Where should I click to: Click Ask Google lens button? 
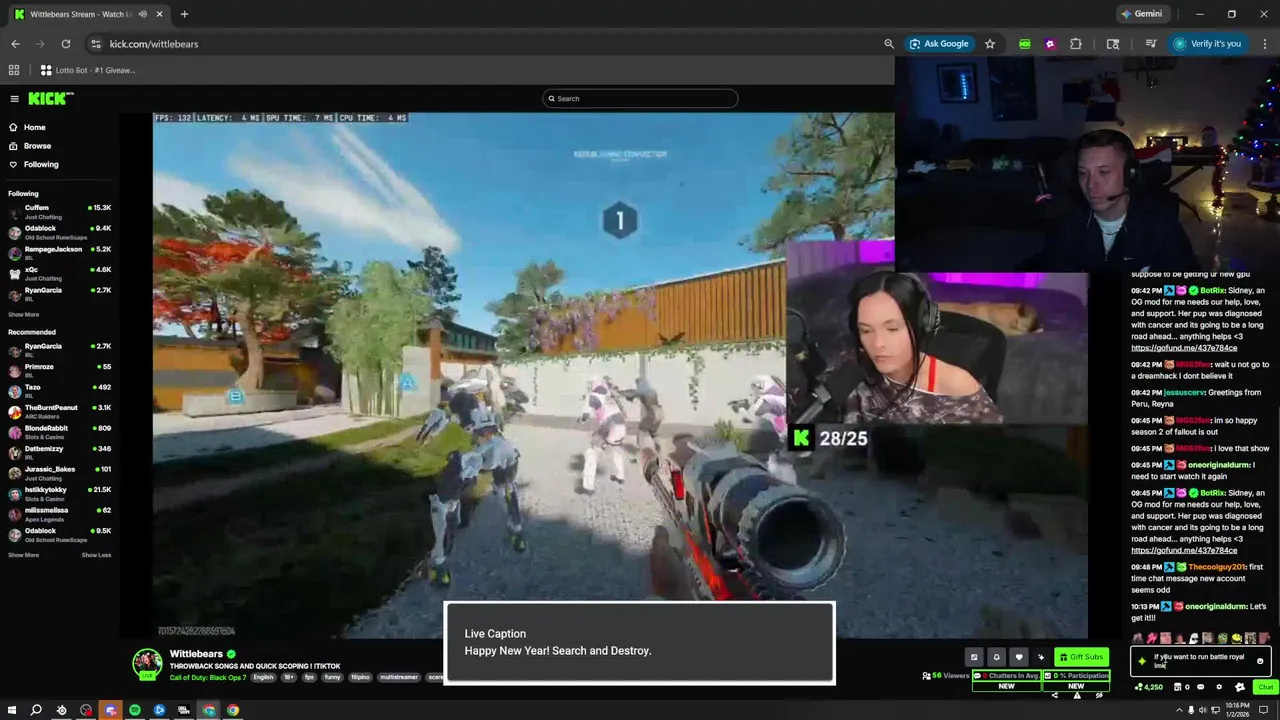pyautogui.click(x=938, y=44)
